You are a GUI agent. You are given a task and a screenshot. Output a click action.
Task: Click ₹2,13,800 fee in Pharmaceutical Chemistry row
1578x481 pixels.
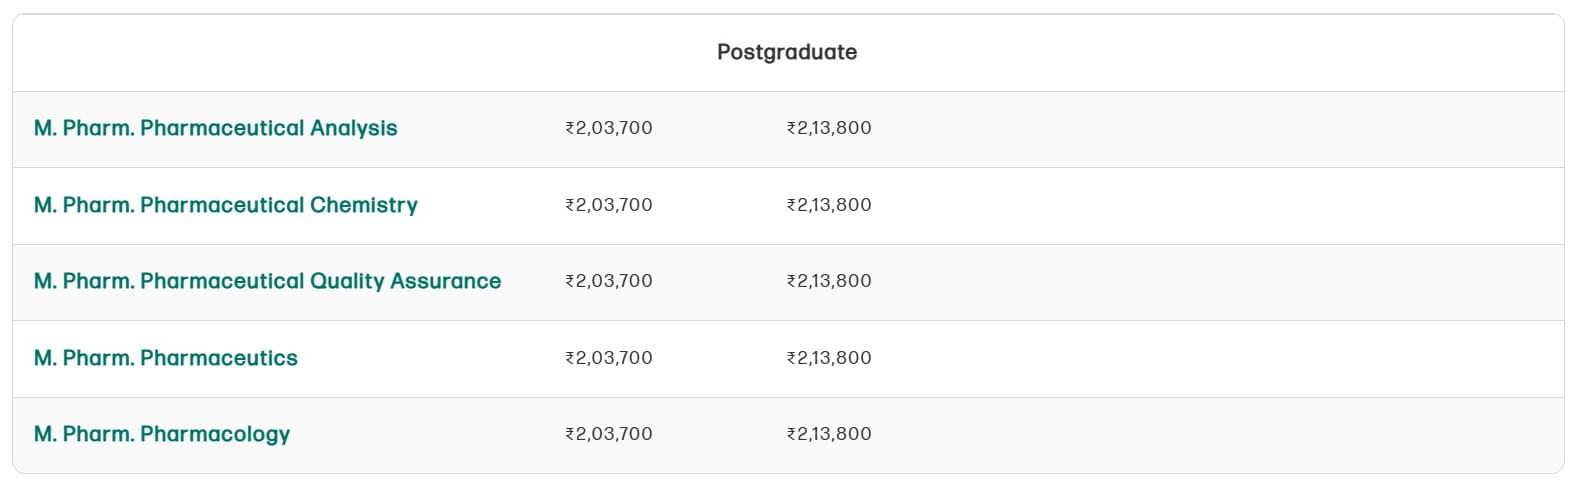(829, 205)
